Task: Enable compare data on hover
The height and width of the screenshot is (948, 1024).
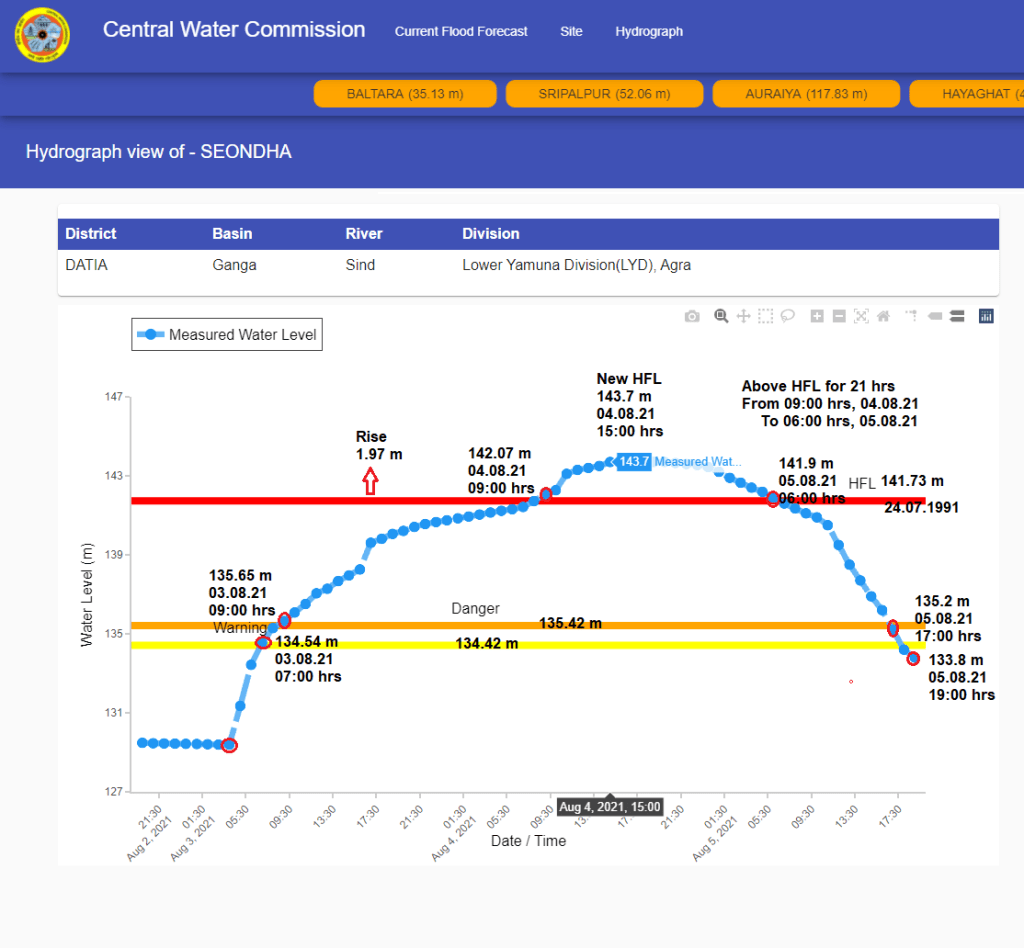Action: coord(956,316)
